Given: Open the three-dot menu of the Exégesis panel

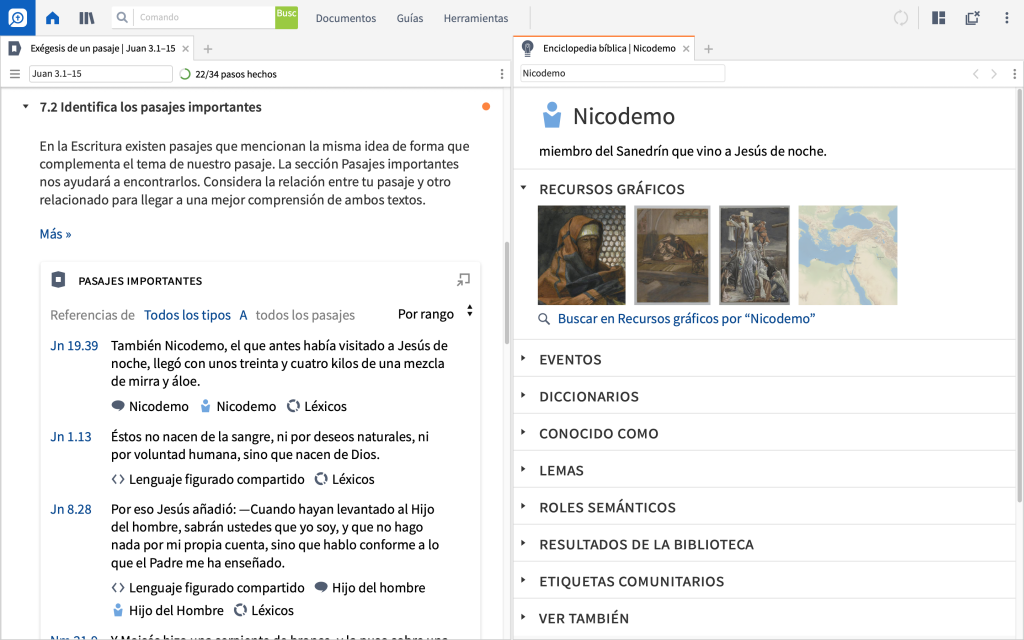Looking at the screenshot, I should (x=499, y=73).
